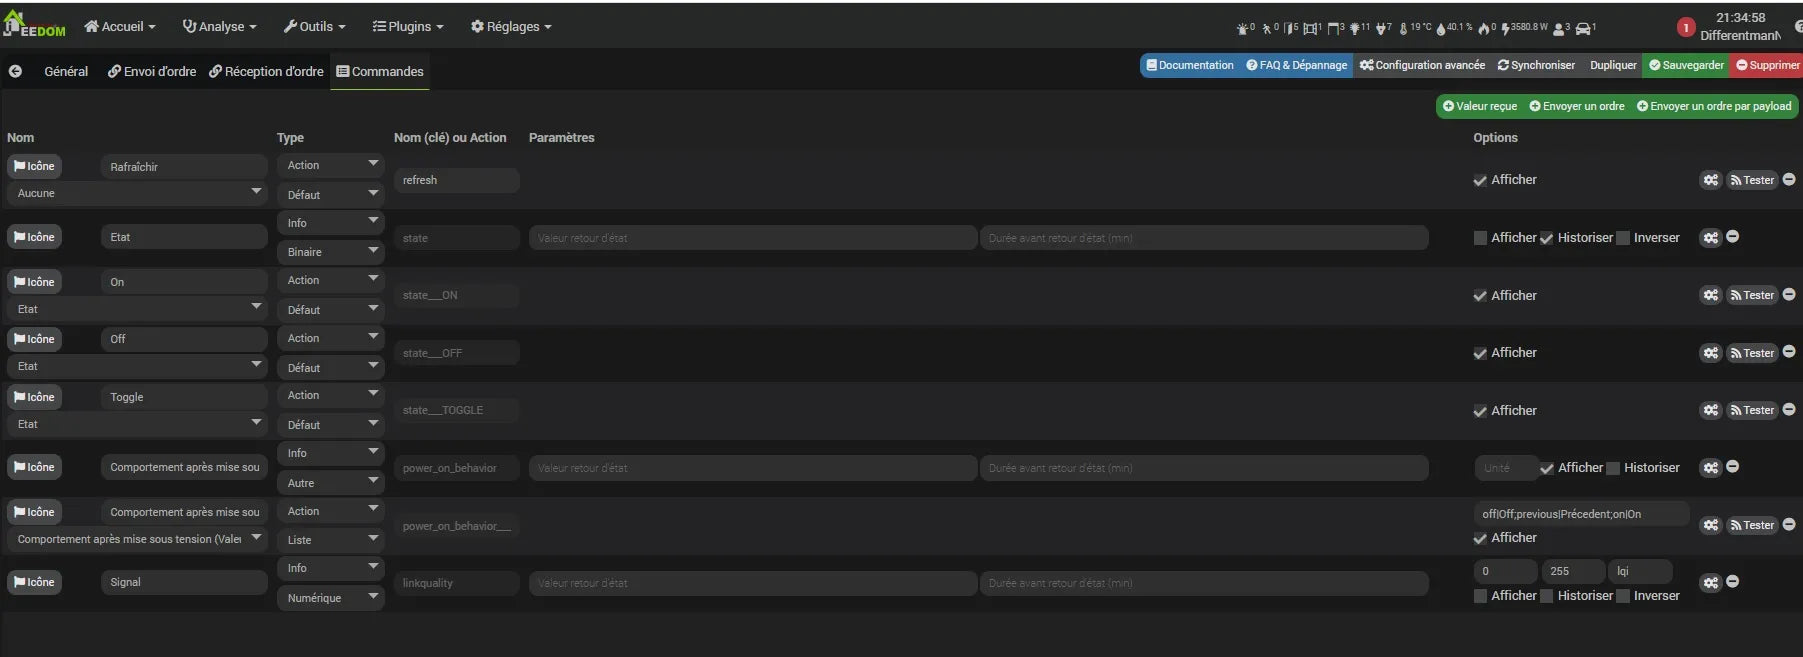Switch to the Envoi d'ordre tab
This screenshot has width=1803, height=657.
point(152,71)
